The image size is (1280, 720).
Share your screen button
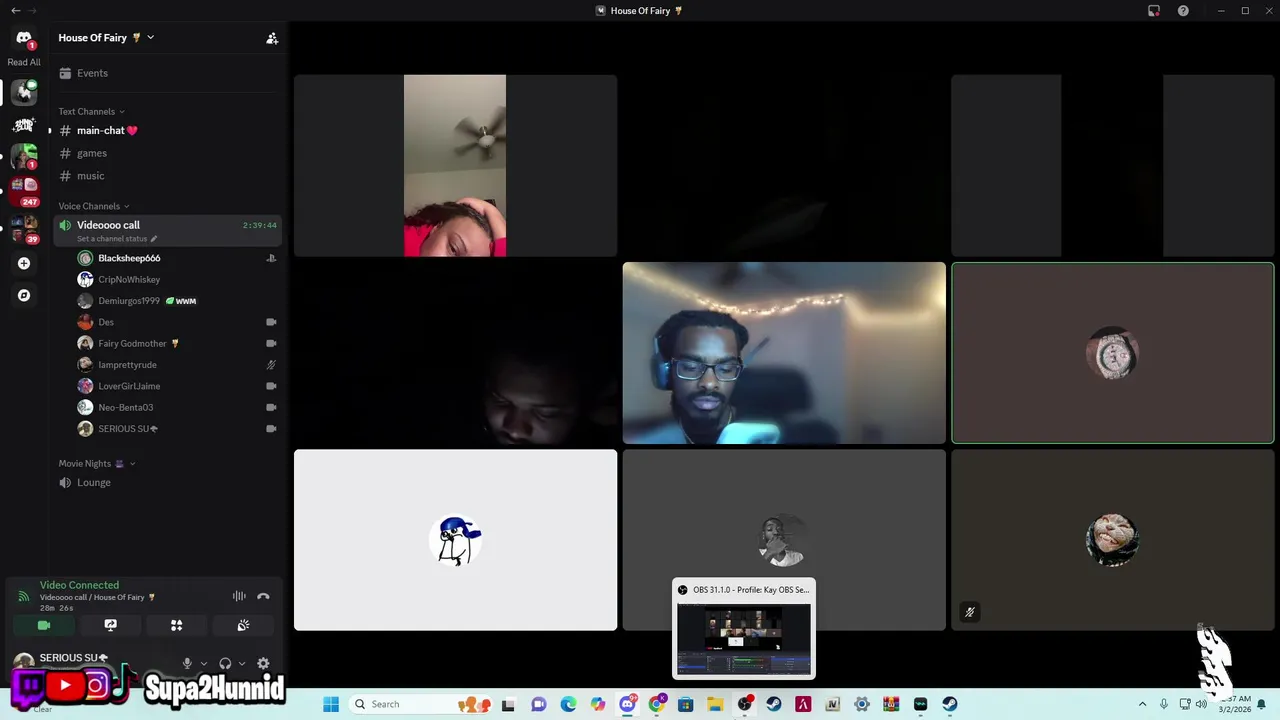click(110, 625)
